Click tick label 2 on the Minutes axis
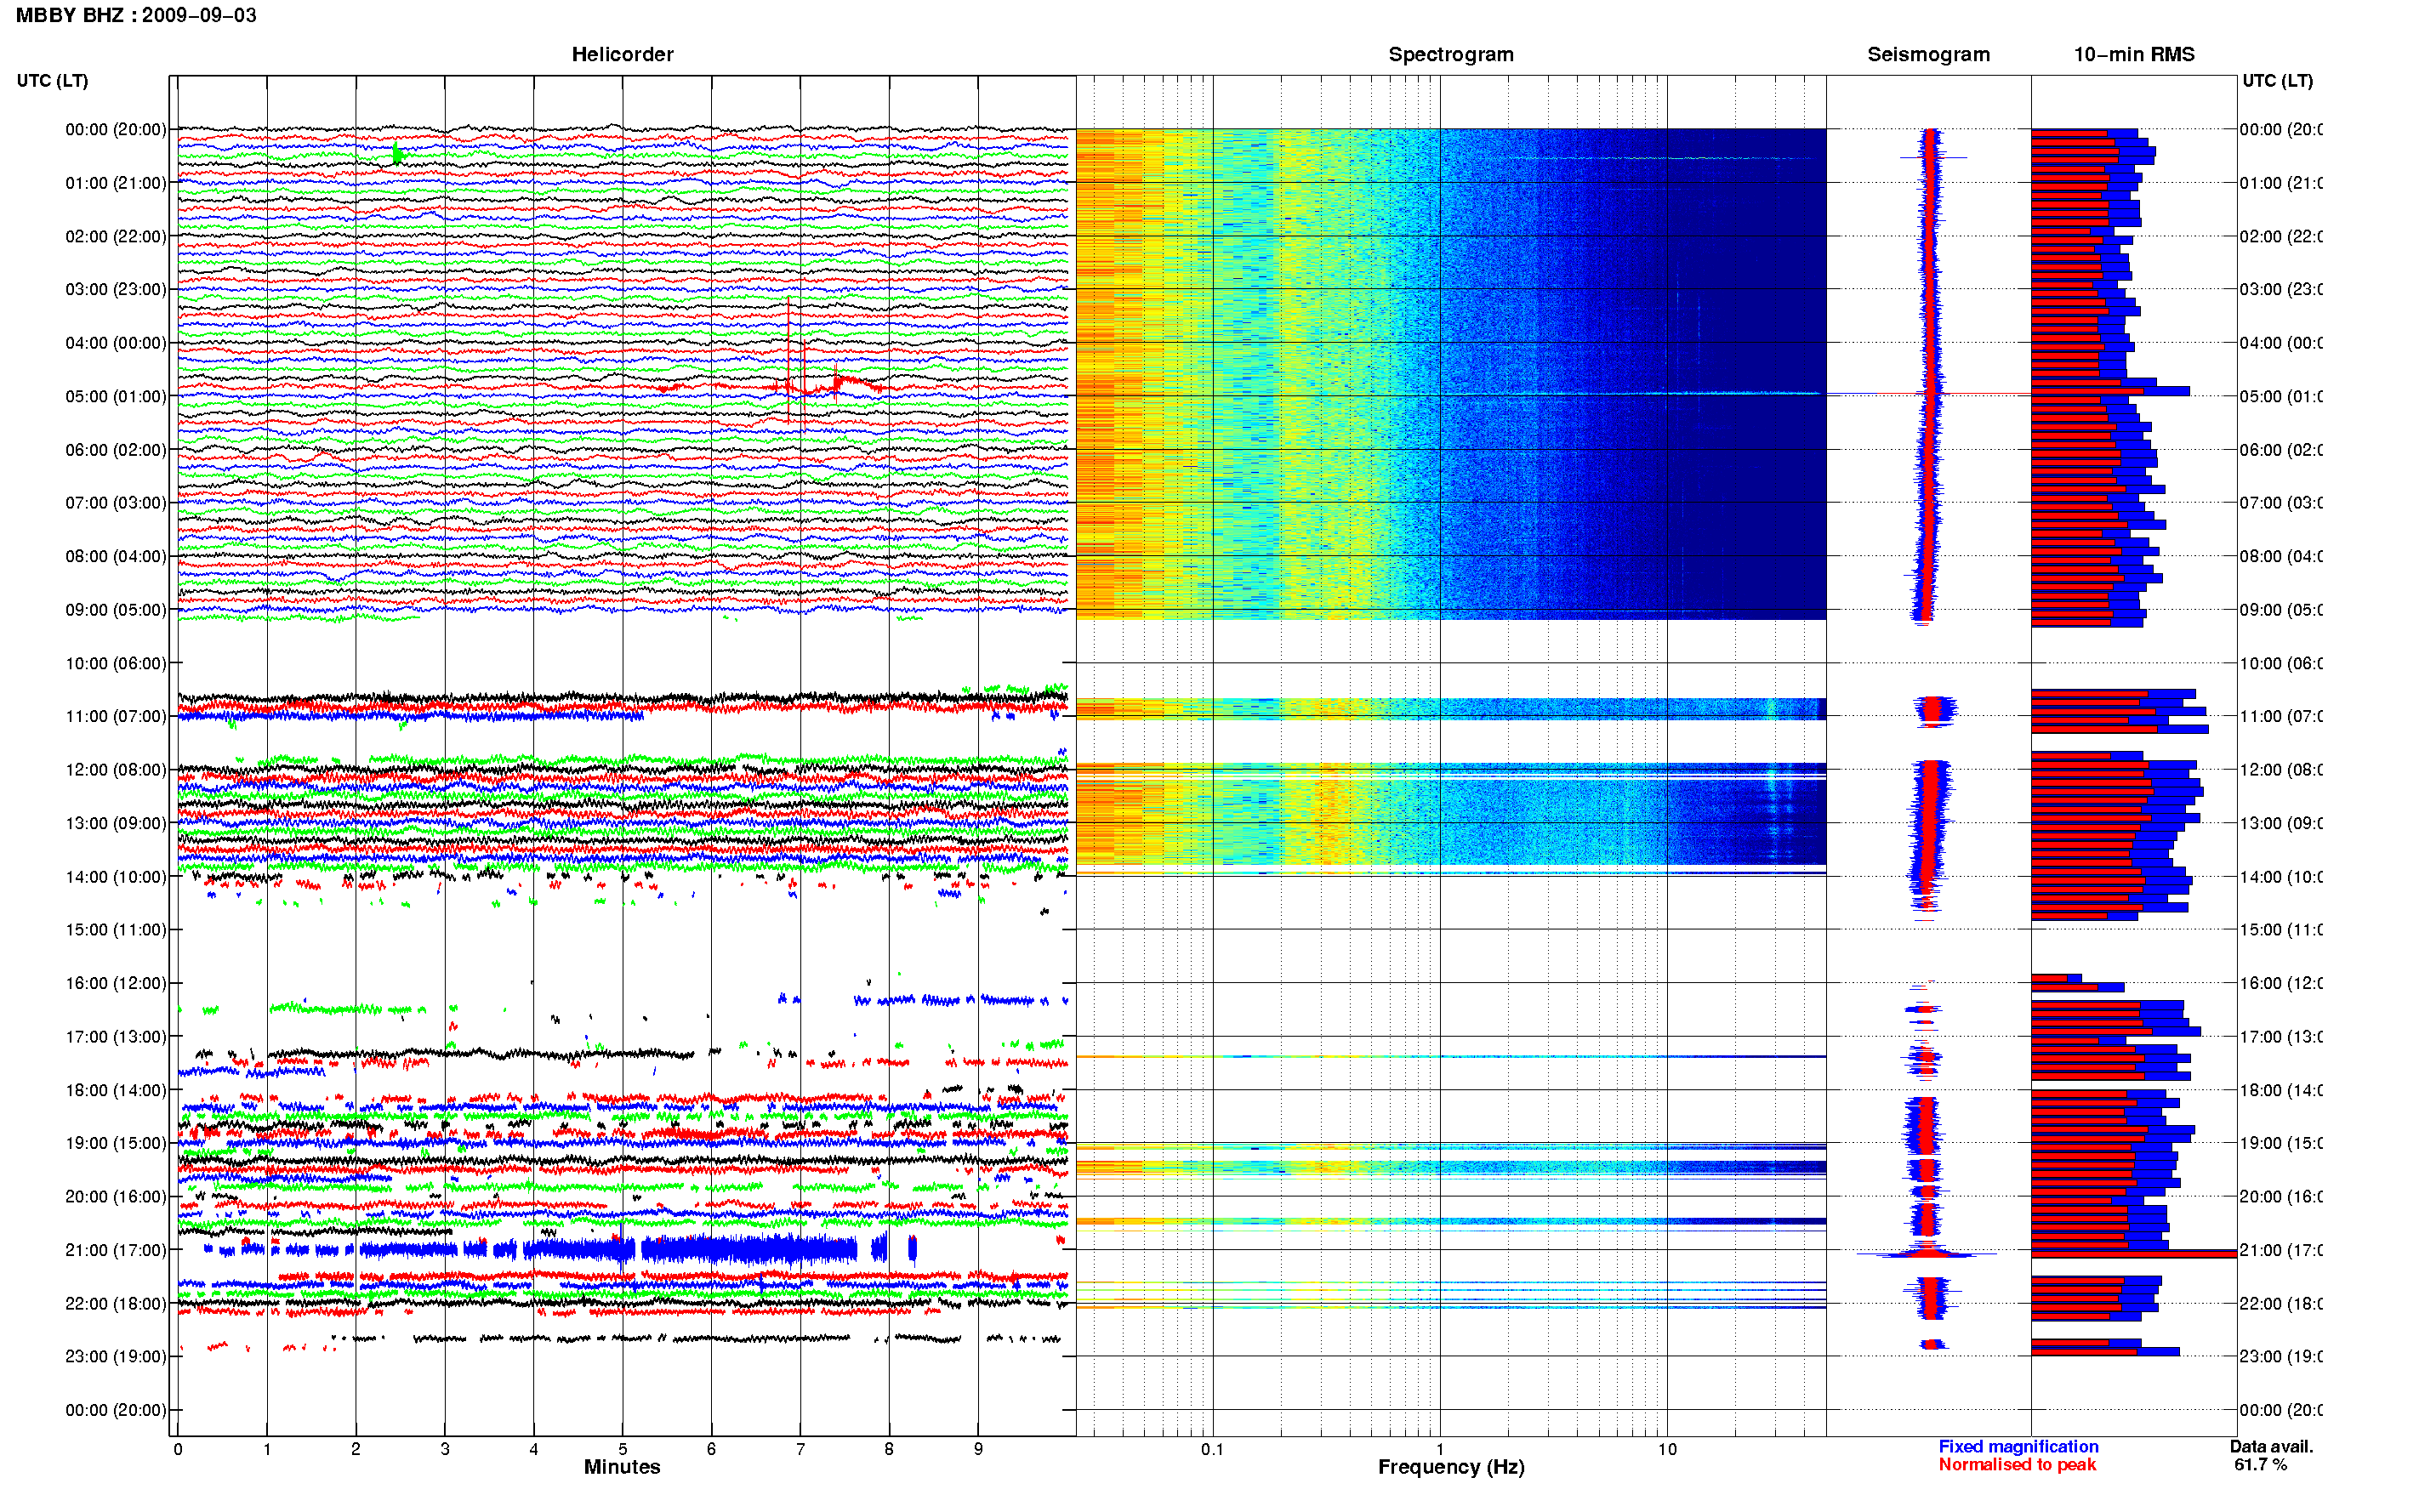The image size is (2419, 1512). [356, 1449]
